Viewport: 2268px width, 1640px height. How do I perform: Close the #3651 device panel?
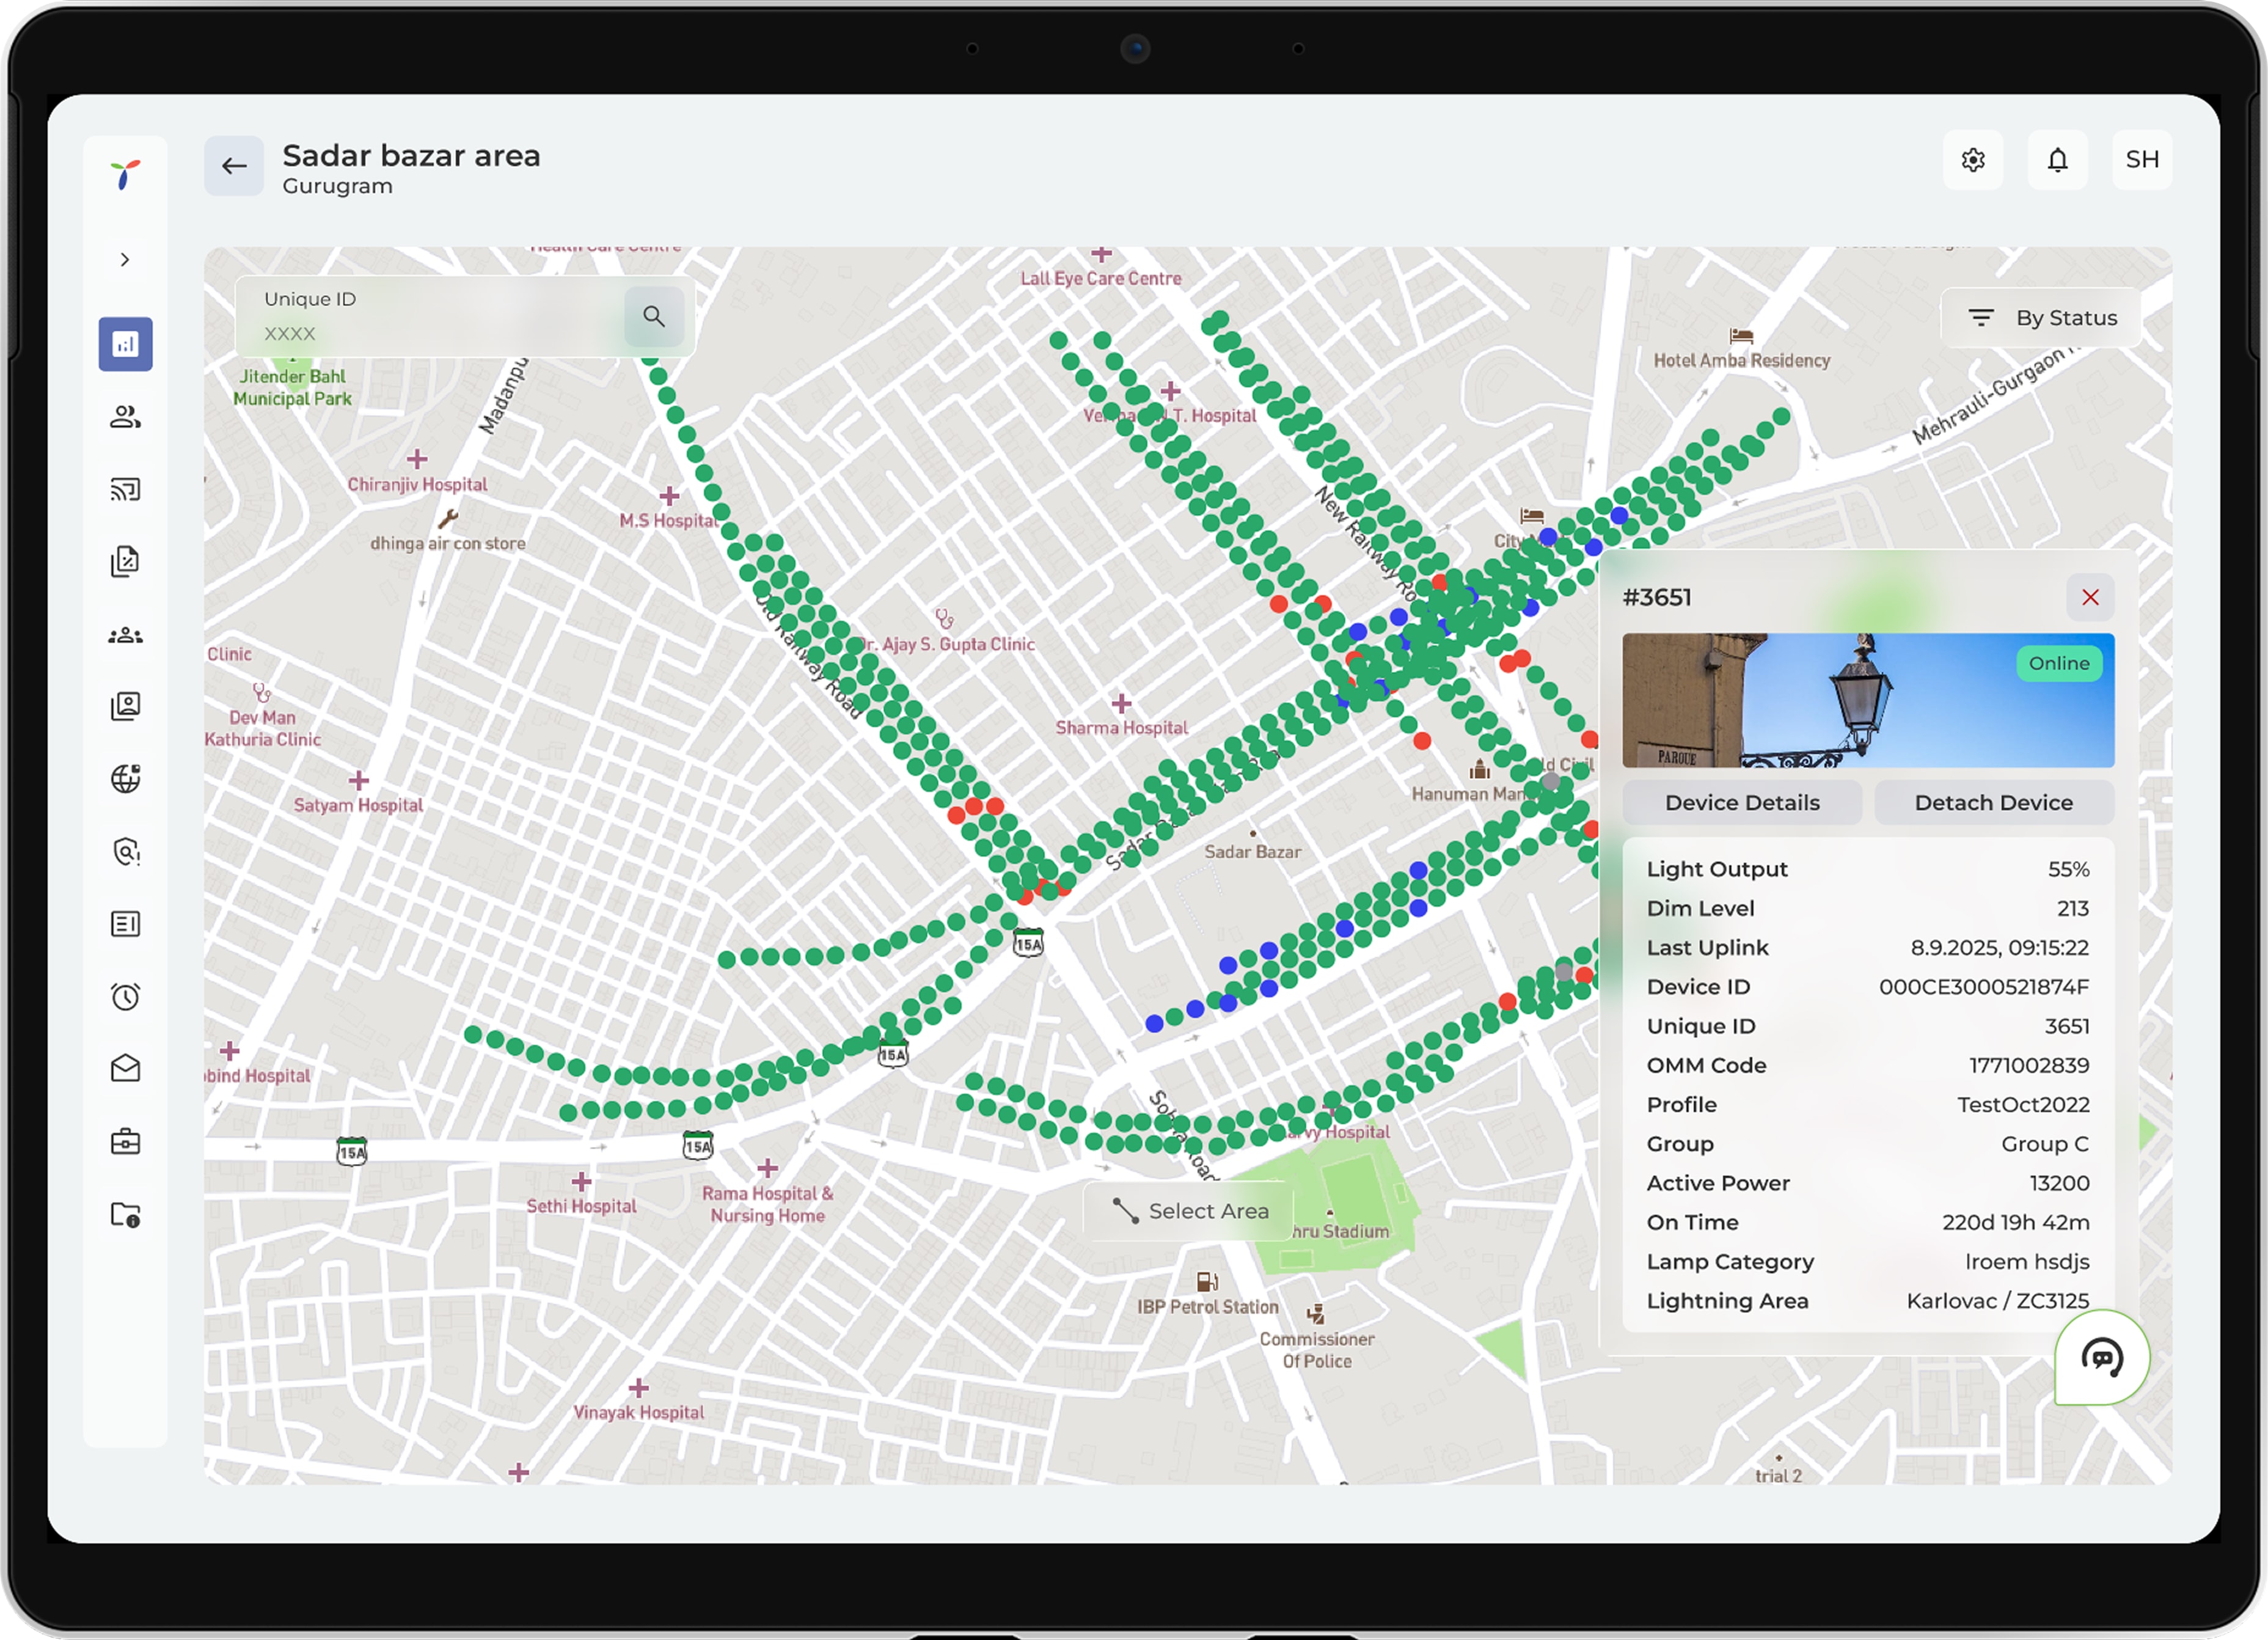pos(2089,597)
